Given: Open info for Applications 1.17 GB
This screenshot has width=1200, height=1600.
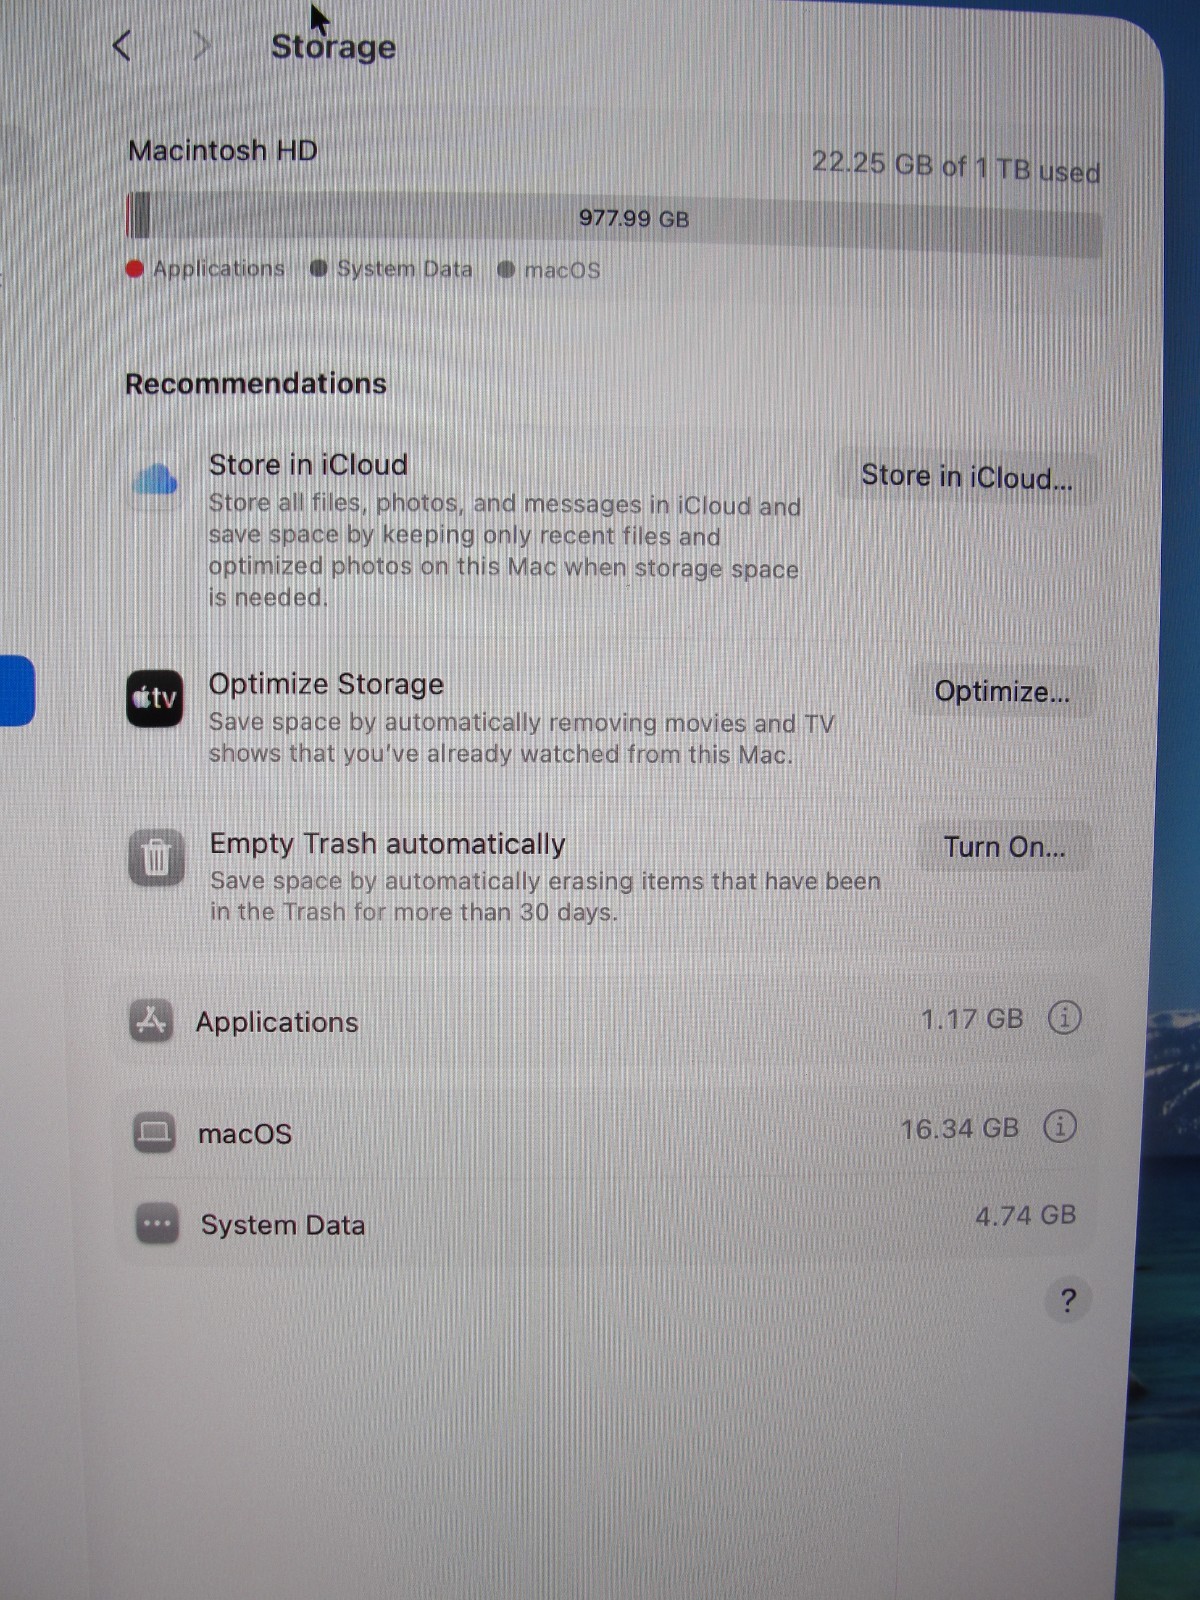Looking at the screenshot, I should click(1064, 1017).
